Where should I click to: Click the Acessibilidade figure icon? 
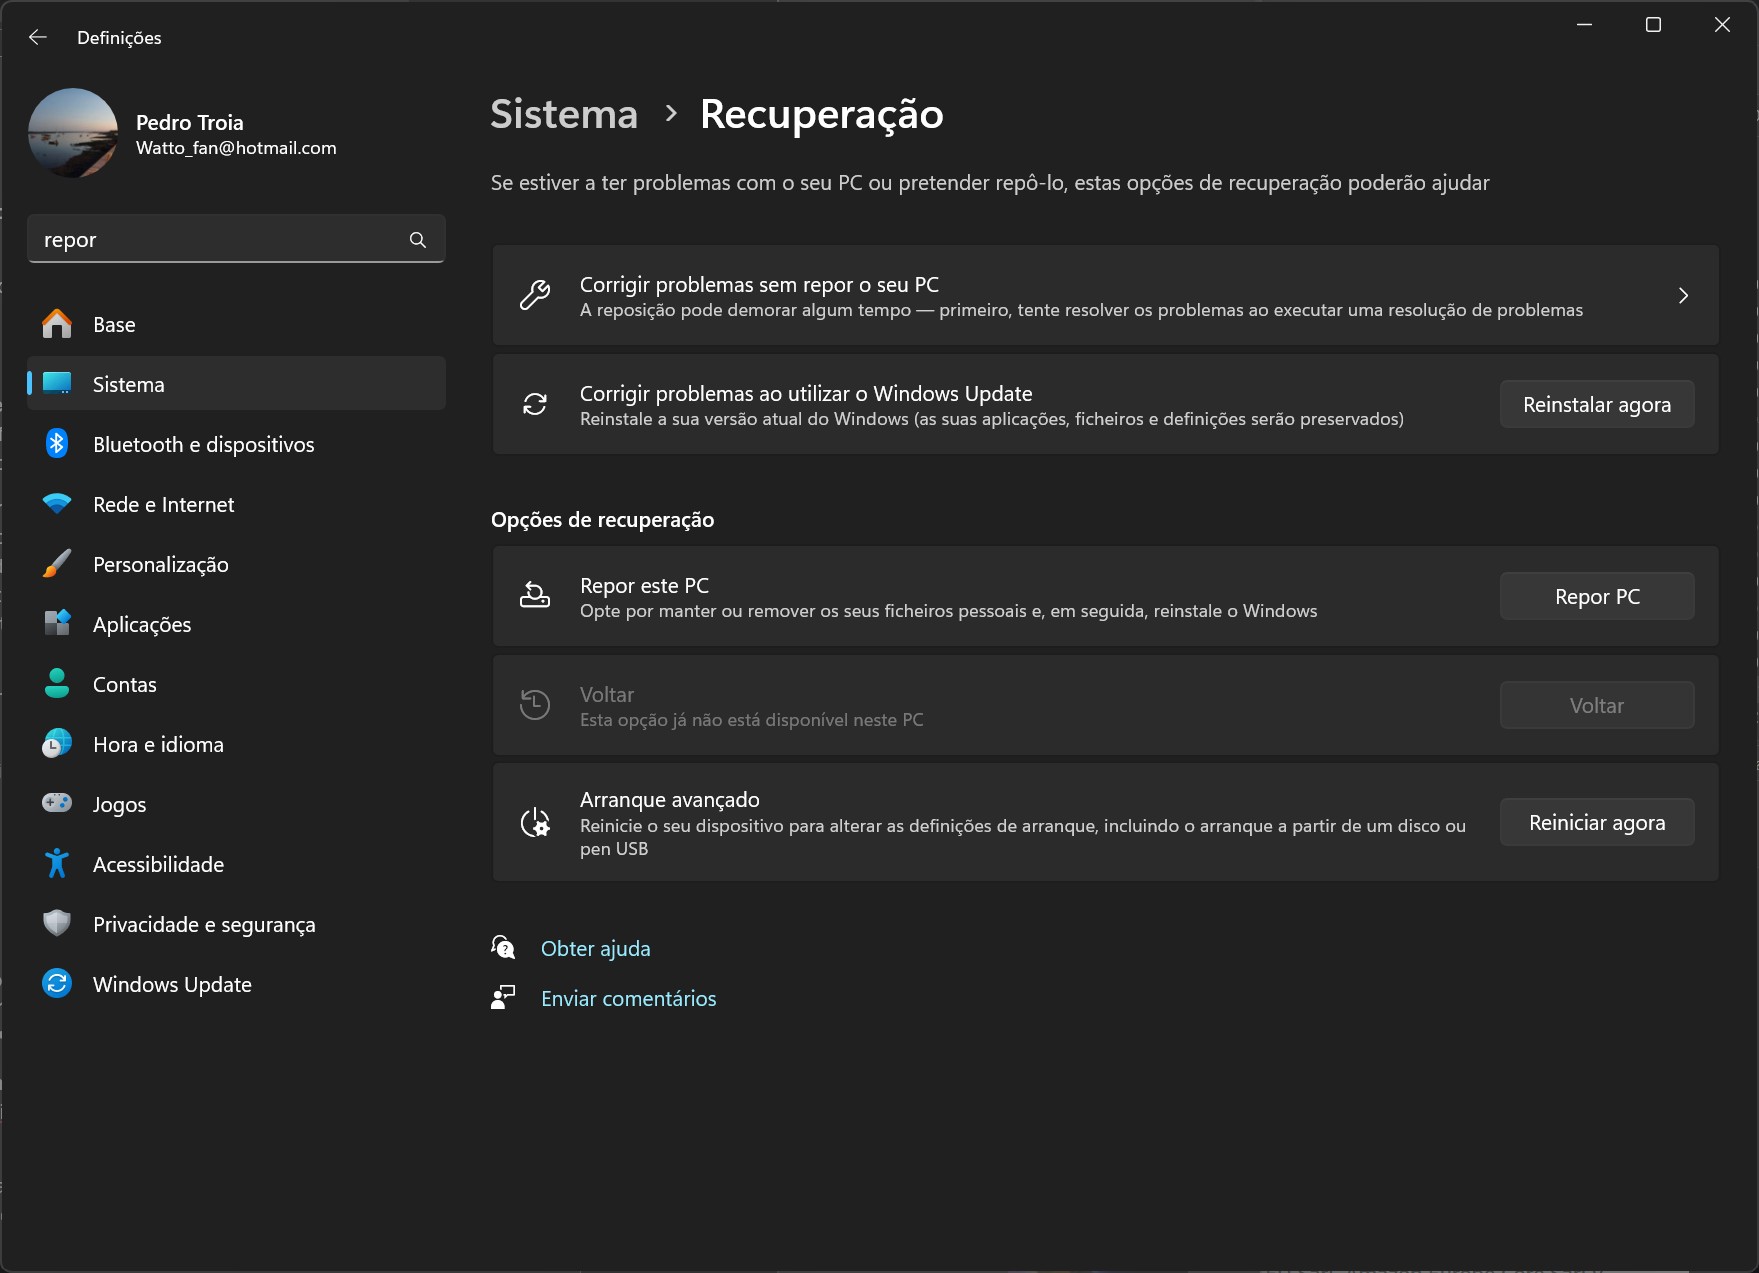click(57, 864)
